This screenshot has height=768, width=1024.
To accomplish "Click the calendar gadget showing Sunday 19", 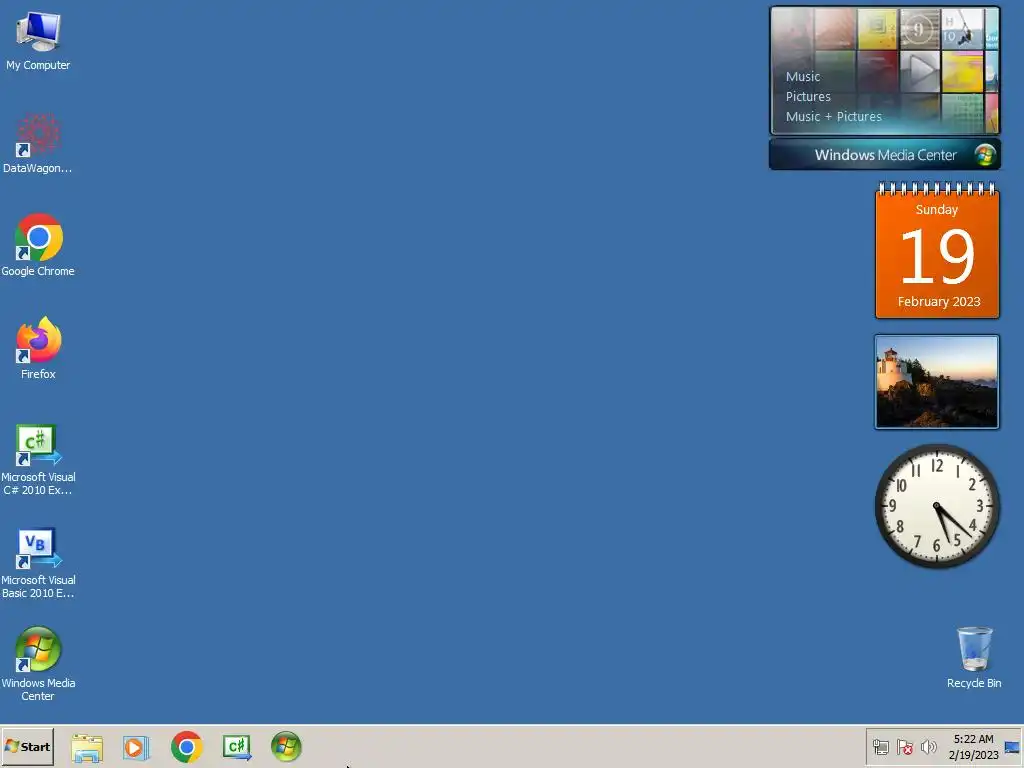I will point(937,251).
